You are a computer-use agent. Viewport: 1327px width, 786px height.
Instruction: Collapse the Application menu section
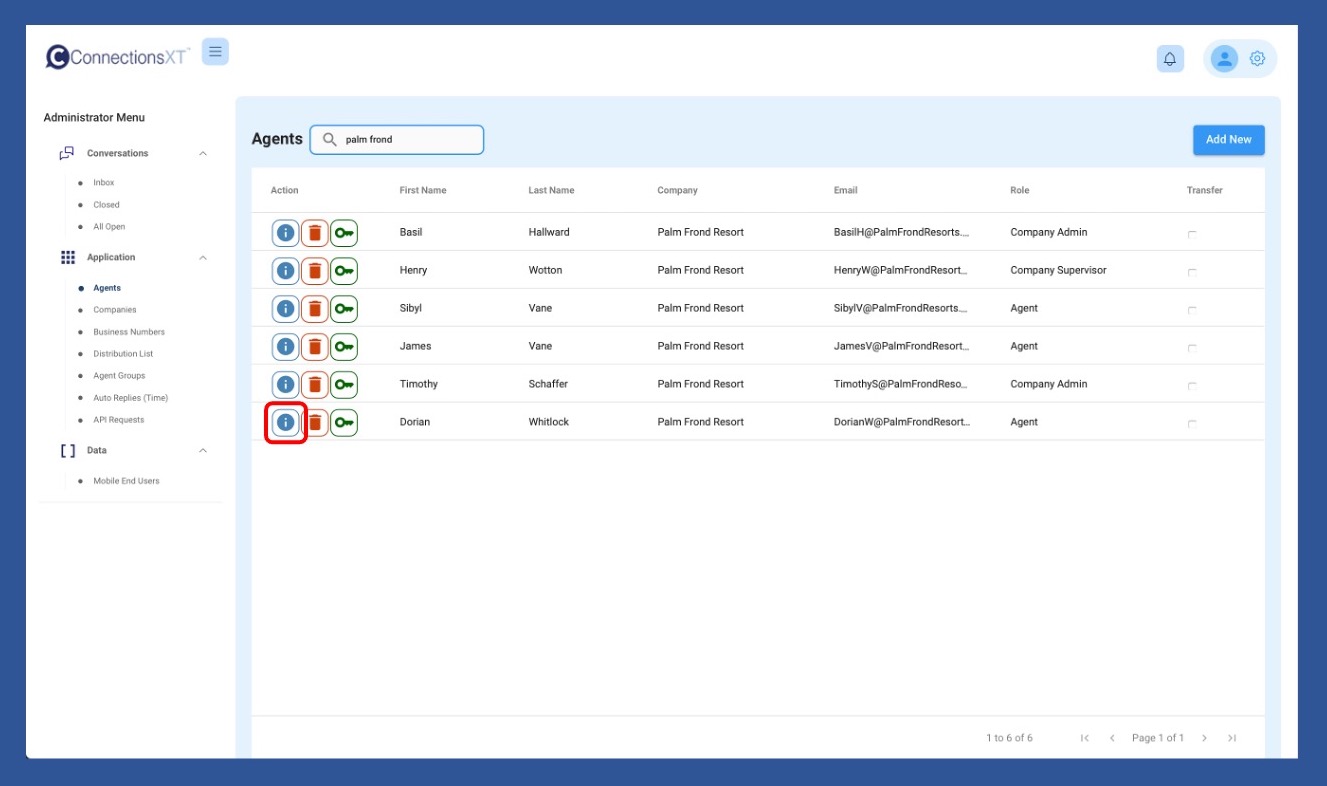tap(203, 258)
